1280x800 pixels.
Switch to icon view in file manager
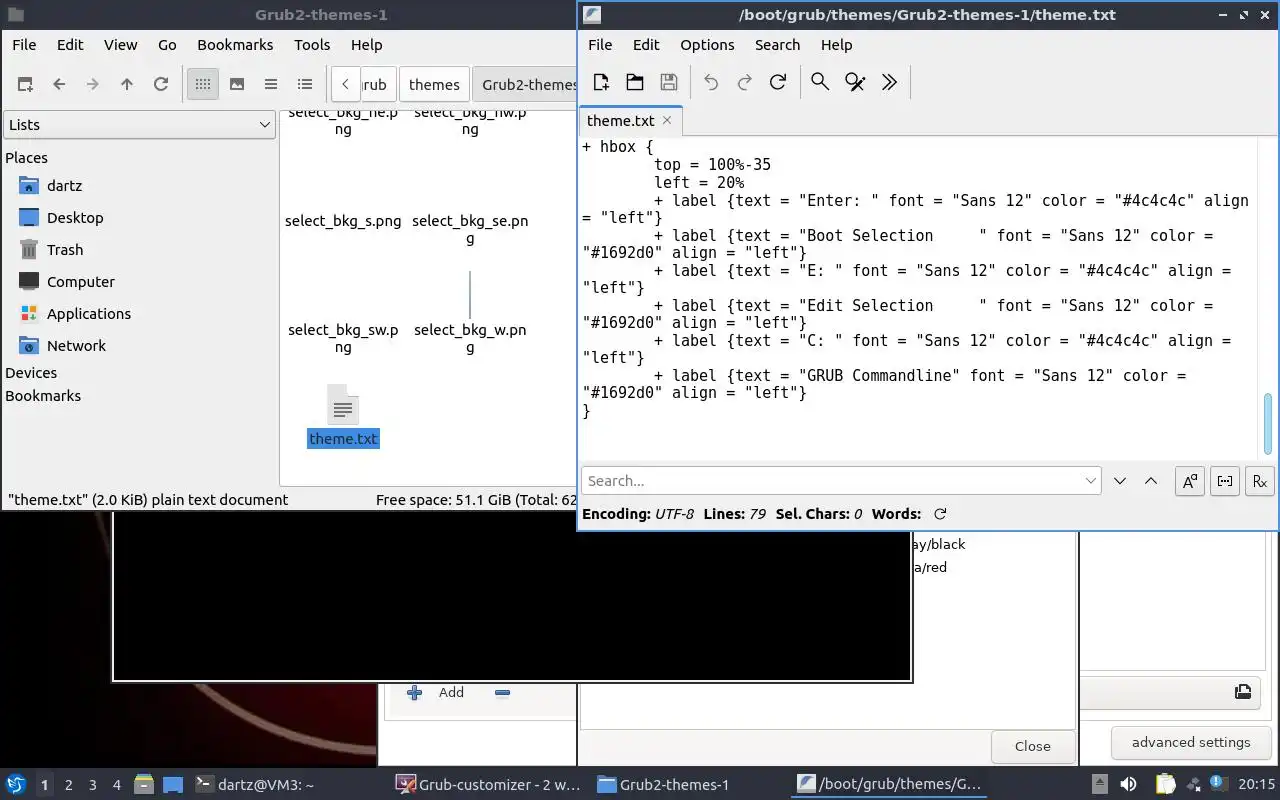[x=203, y=85]
